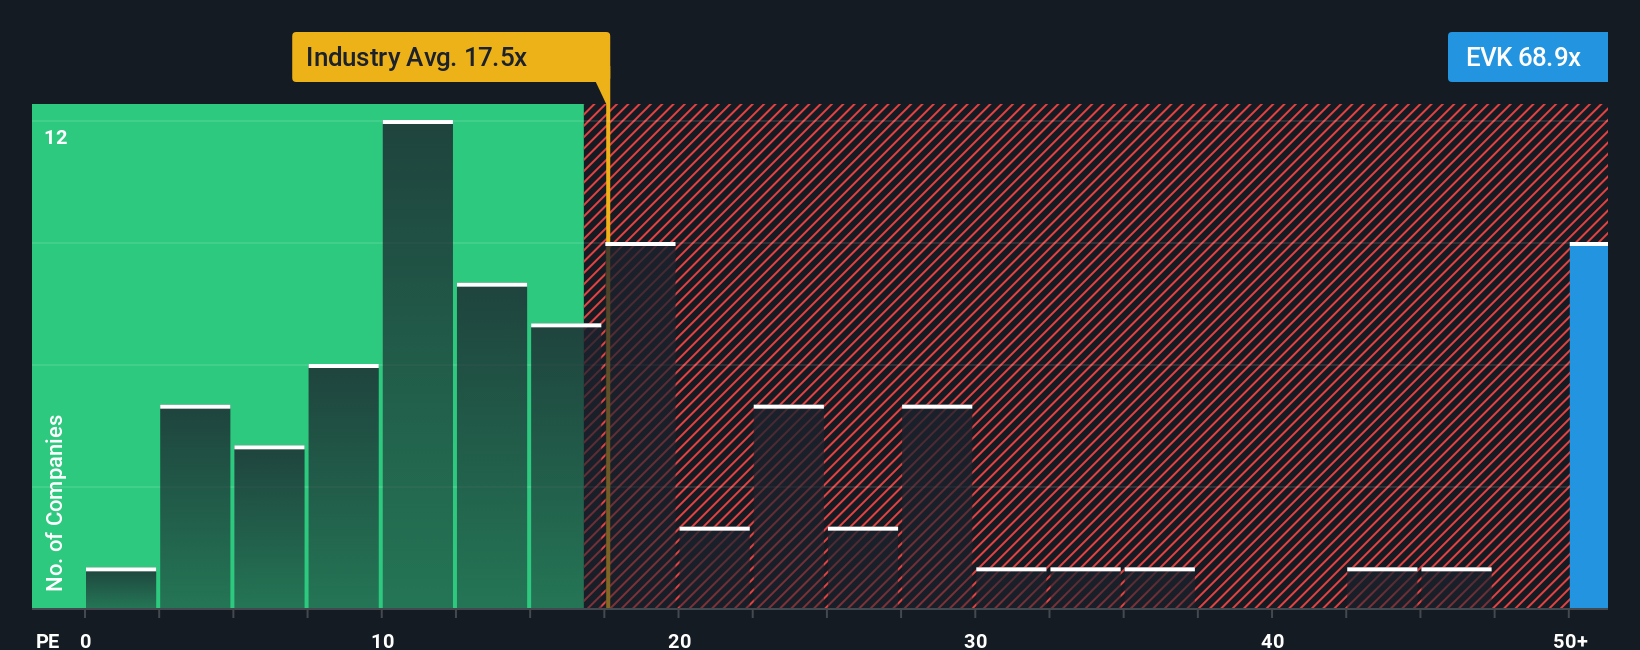Select the short bar for PE 42.5 to 45

[x=1382, y=588]
